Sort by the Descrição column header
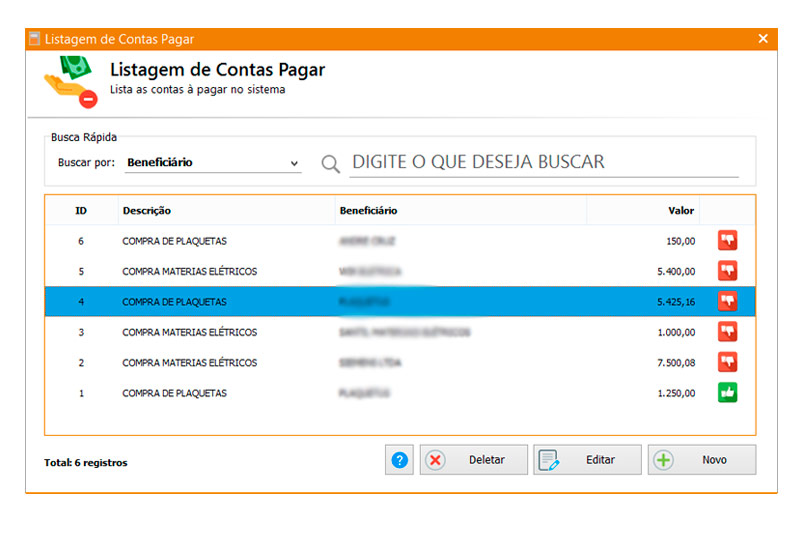 pyautogui.click(x=227, y=211)
